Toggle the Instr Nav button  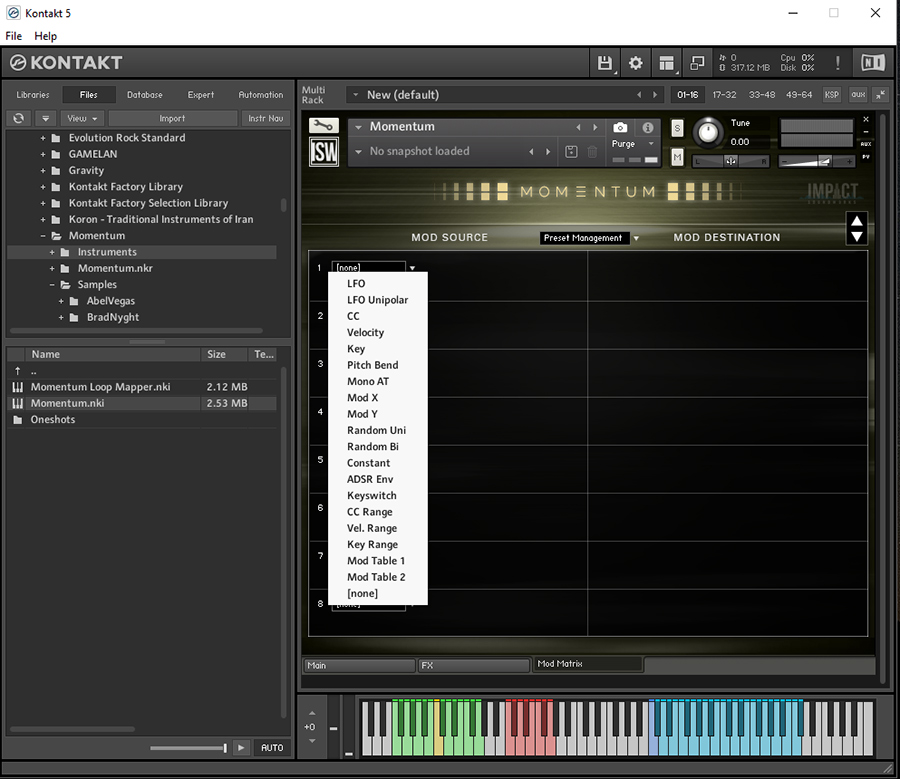pos(265,118)
